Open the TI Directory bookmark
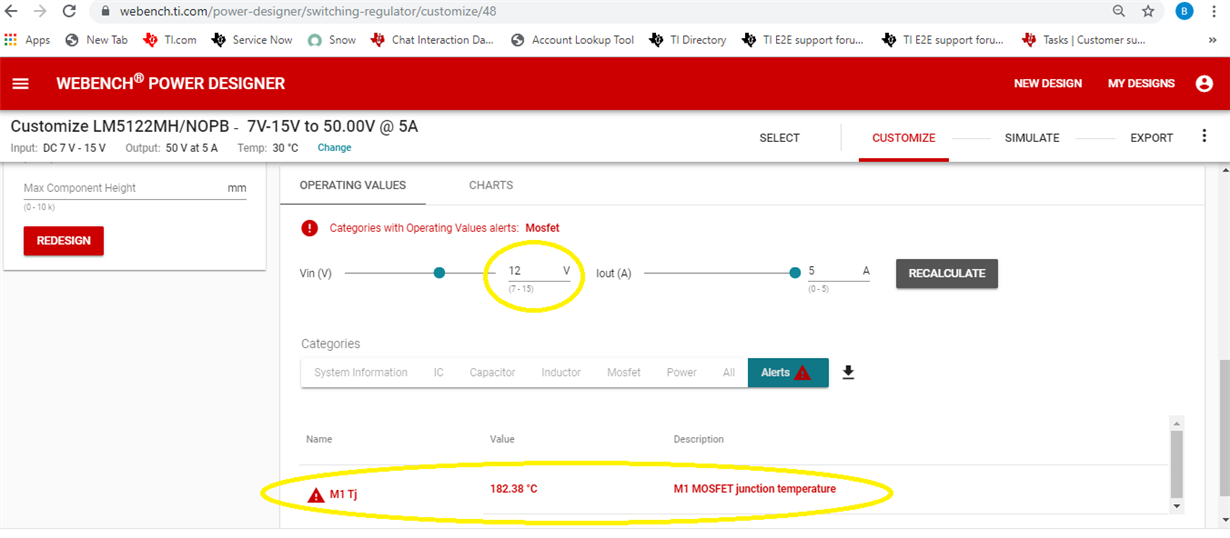Screen dimensions: 1230x538 point(688,40)
